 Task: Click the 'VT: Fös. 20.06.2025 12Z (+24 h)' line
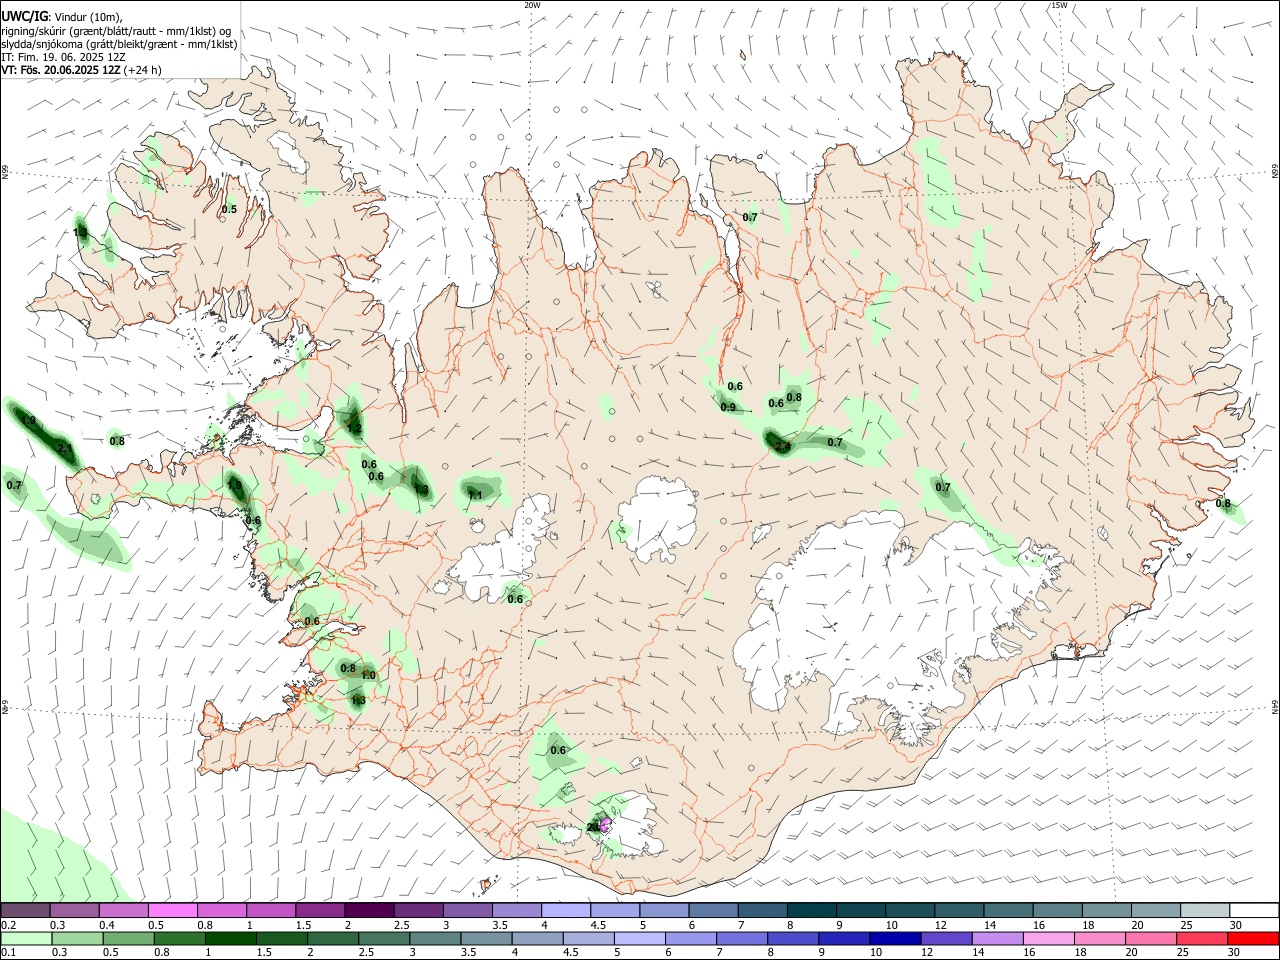[81, 70]
